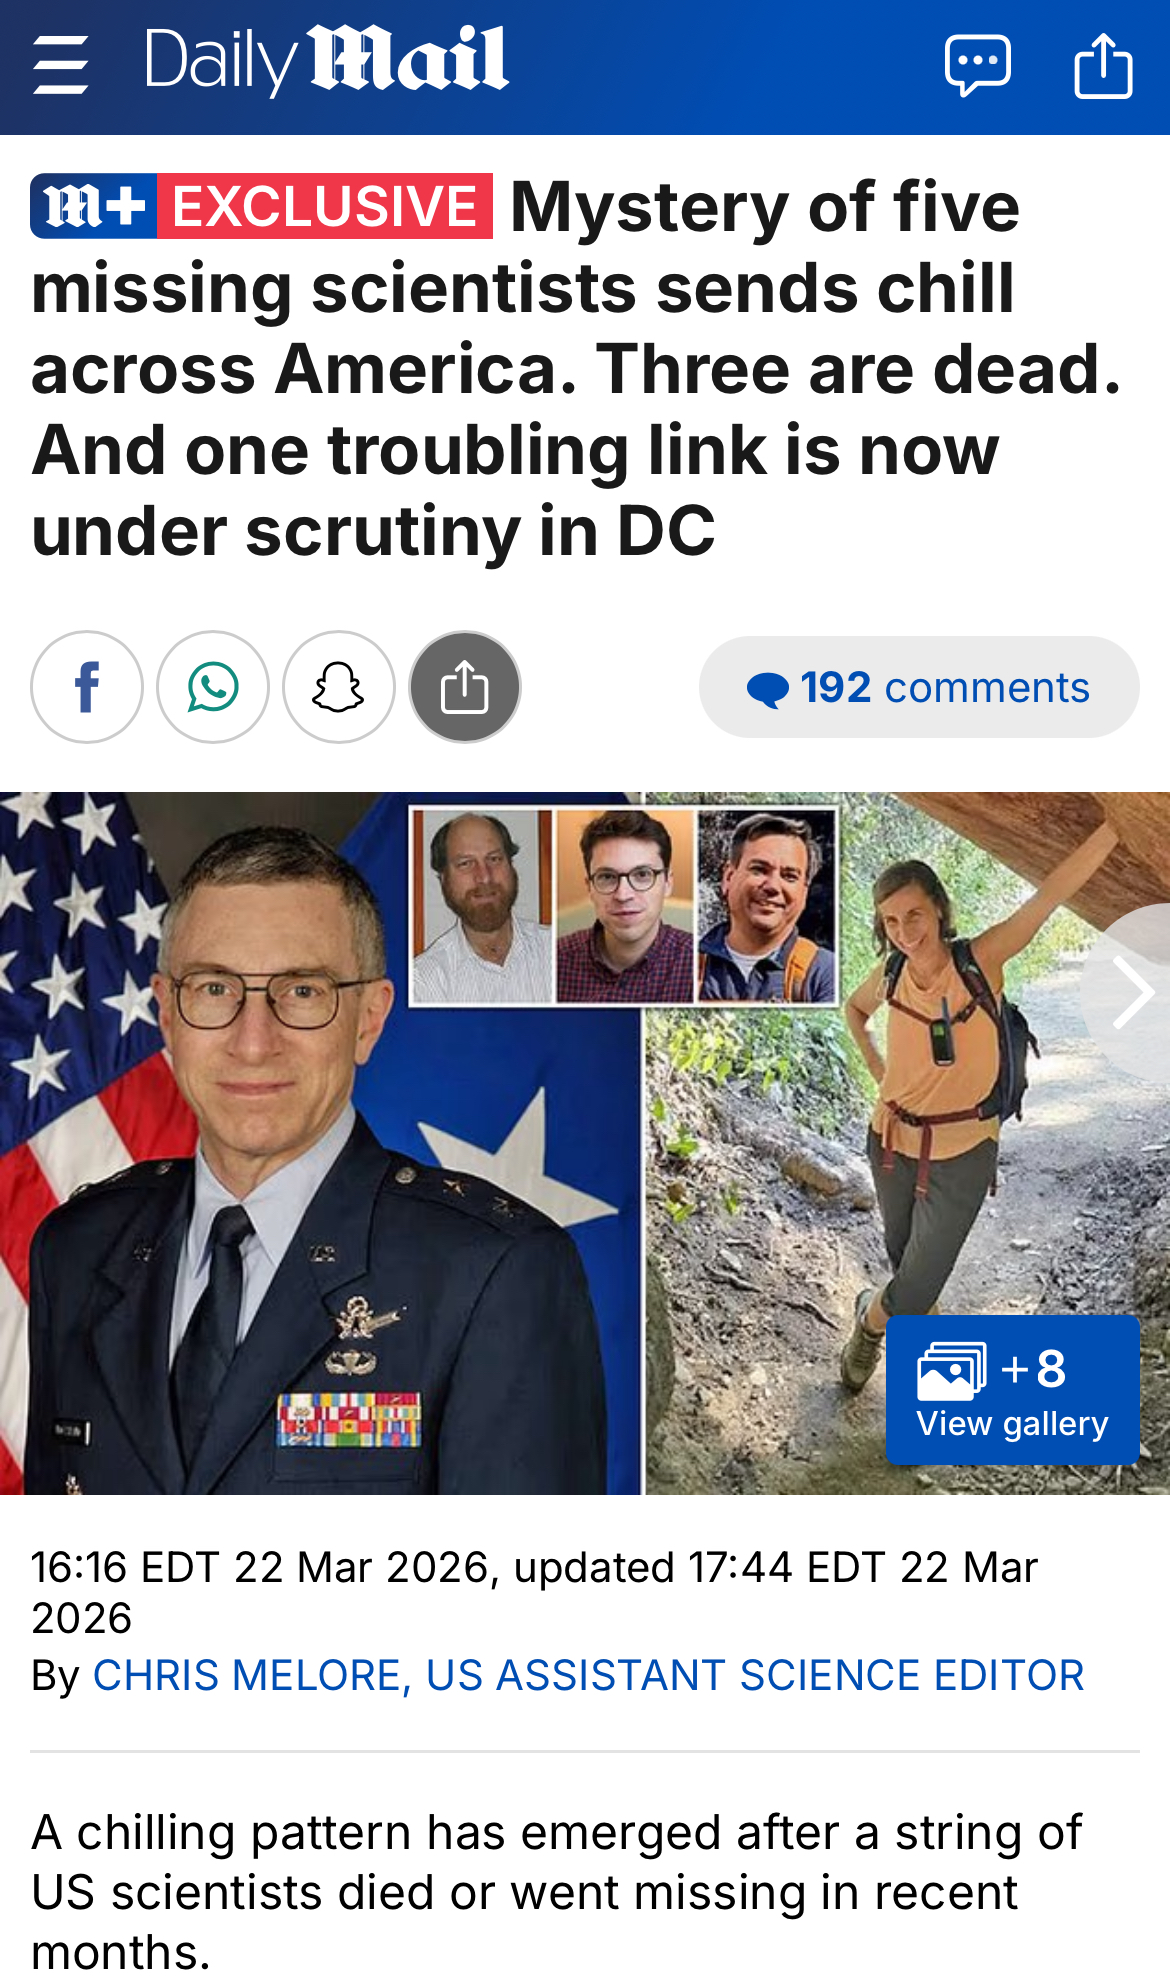Share article on Snapchat
The width and height of the screenshot is (1170, 1987).
339,687
